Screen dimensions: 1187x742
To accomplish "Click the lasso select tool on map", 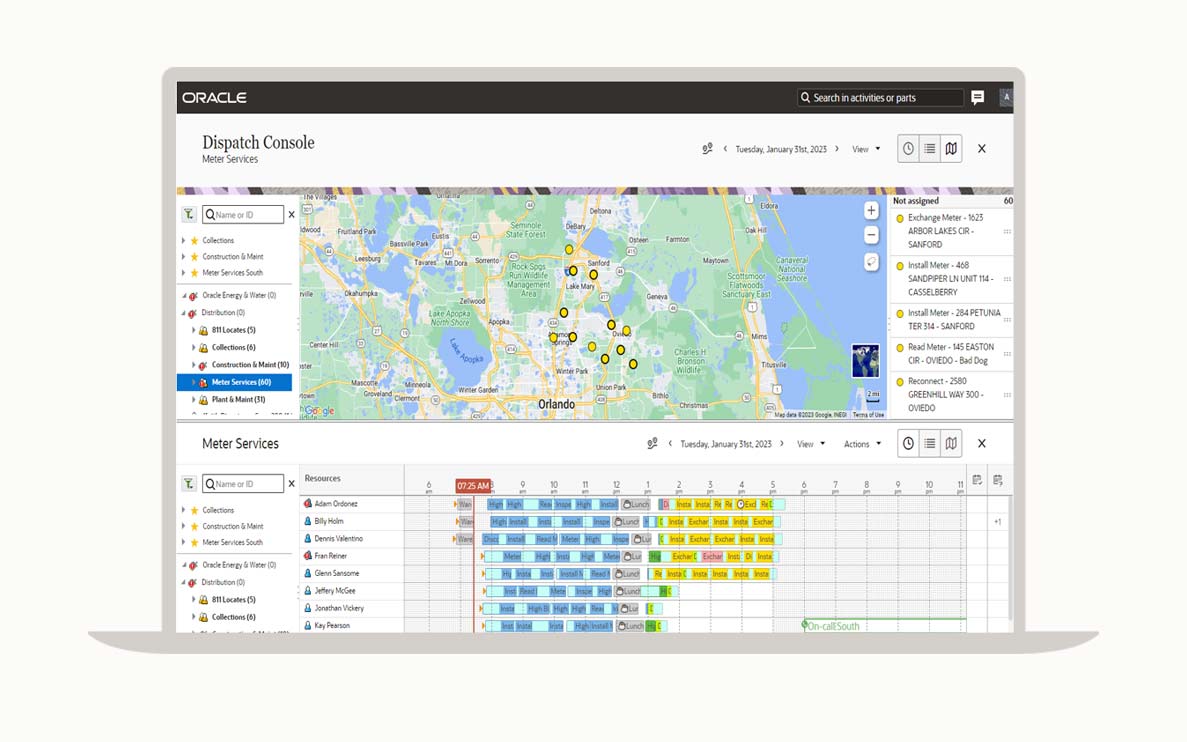I will pos(871,262).
